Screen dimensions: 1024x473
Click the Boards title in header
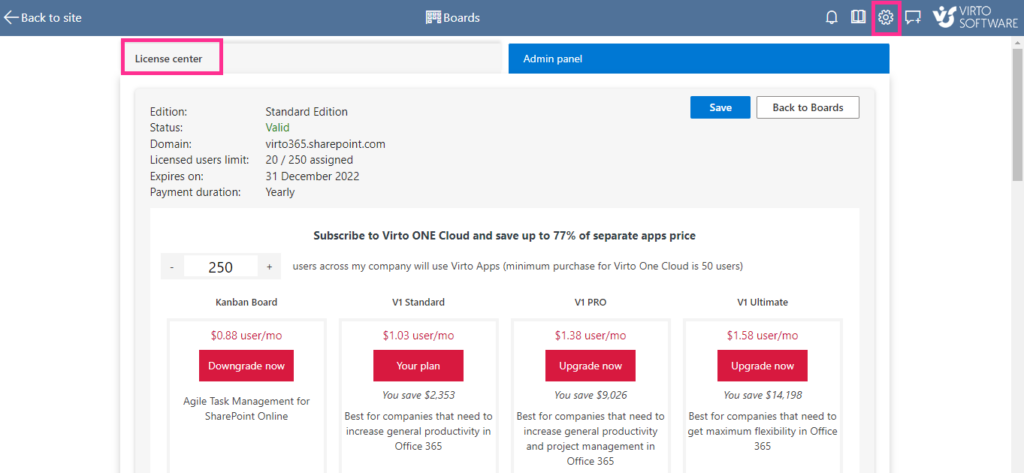pos(461,18)
